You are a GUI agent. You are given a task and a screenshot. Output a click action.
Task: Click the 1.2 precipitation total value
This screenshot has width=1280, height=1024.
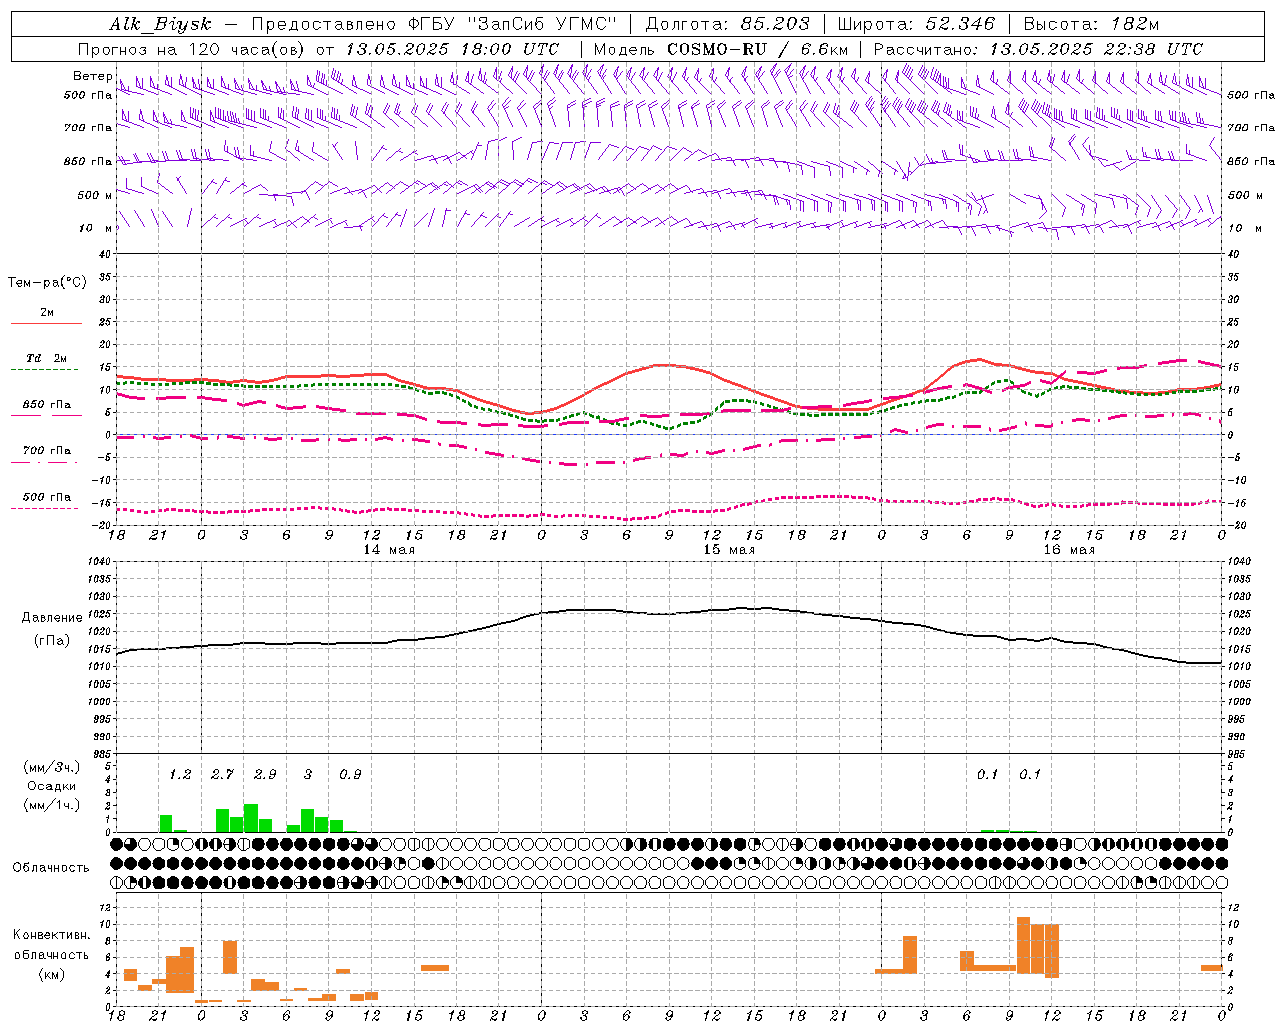(x=180, y=775)
